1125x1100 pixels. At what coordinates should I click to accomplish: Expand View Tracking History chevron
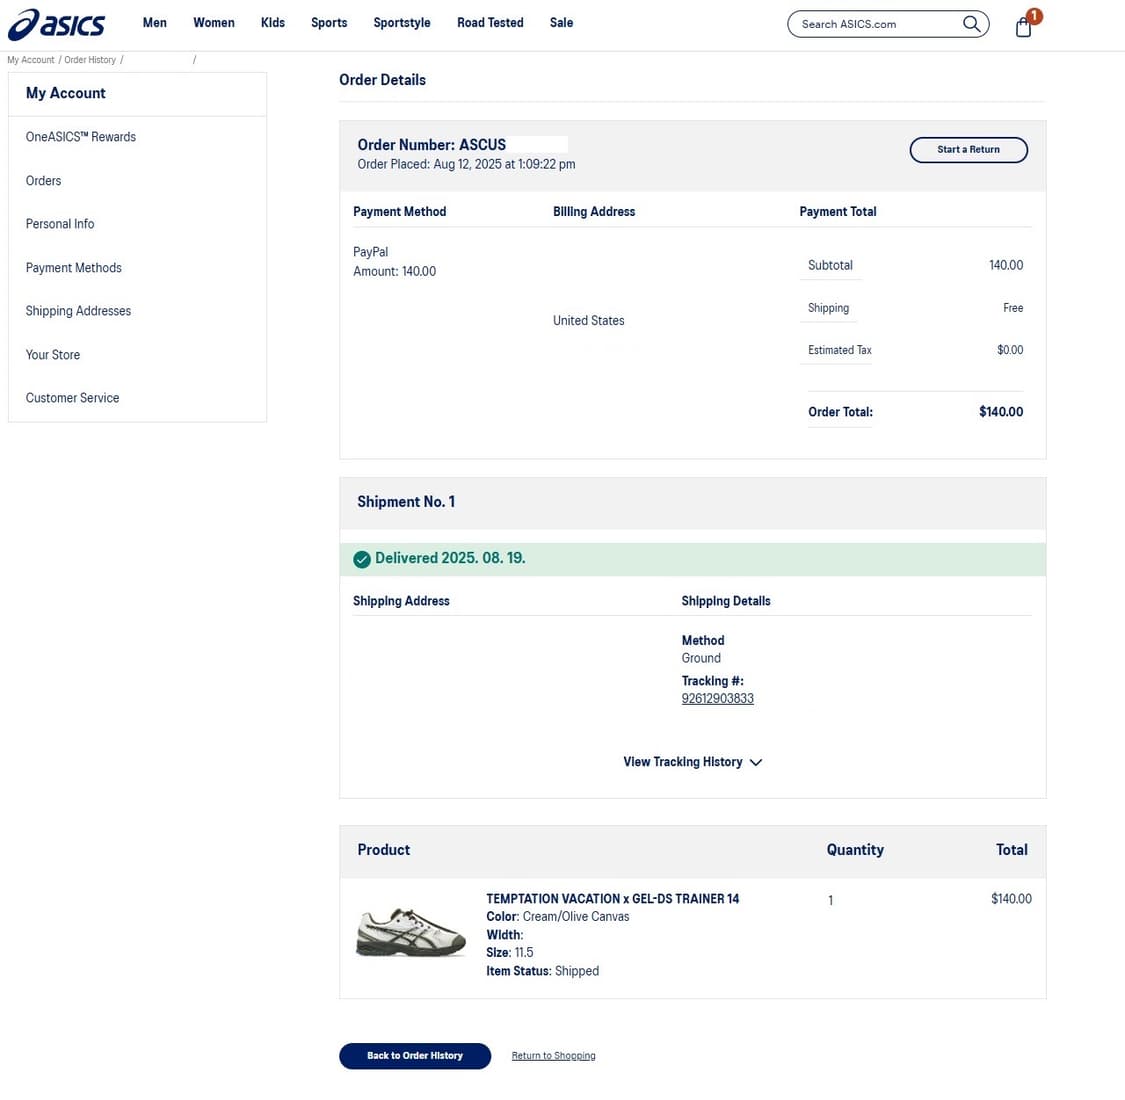756,762
